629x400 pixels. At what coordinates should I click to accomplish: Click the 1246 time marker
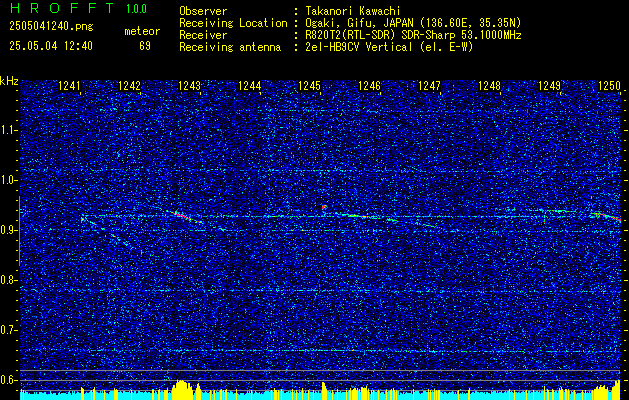(x=369, y=86)
